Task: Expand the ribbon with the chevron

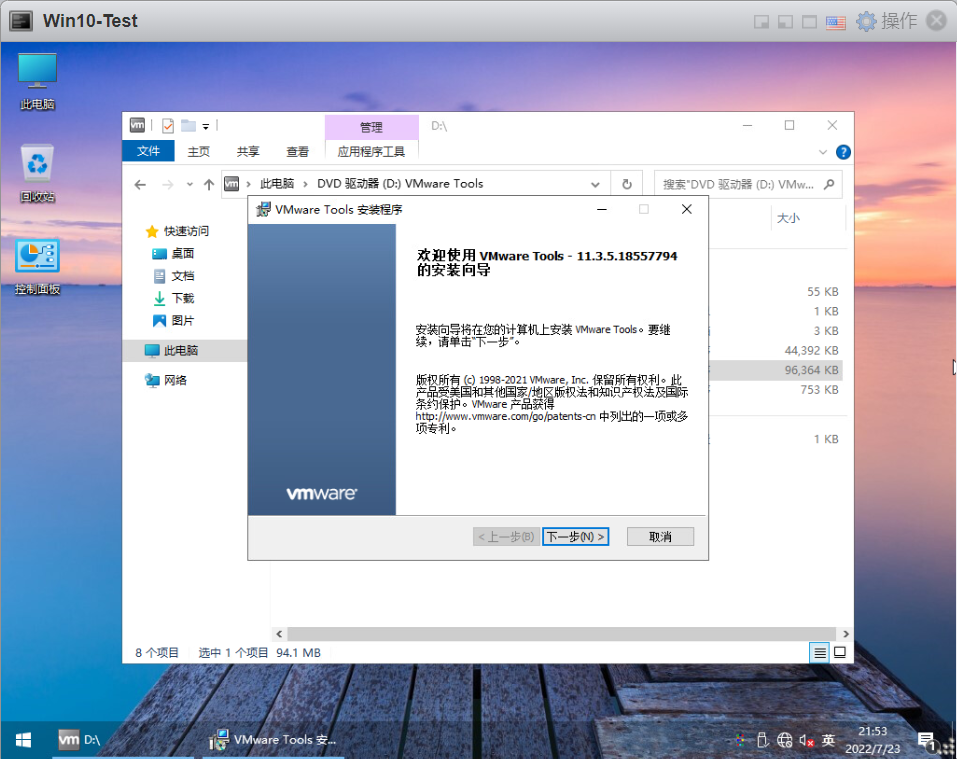Action: [823, 152]
